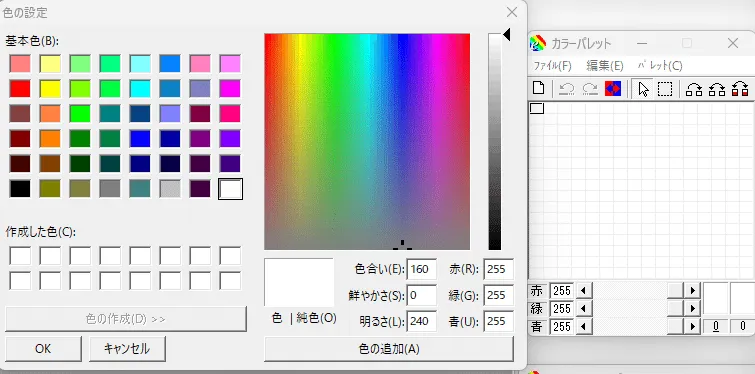This screenshot has height=374, width=755.
Task: Increase 青 with its right arrow
Action: click(x=692, y=326)
